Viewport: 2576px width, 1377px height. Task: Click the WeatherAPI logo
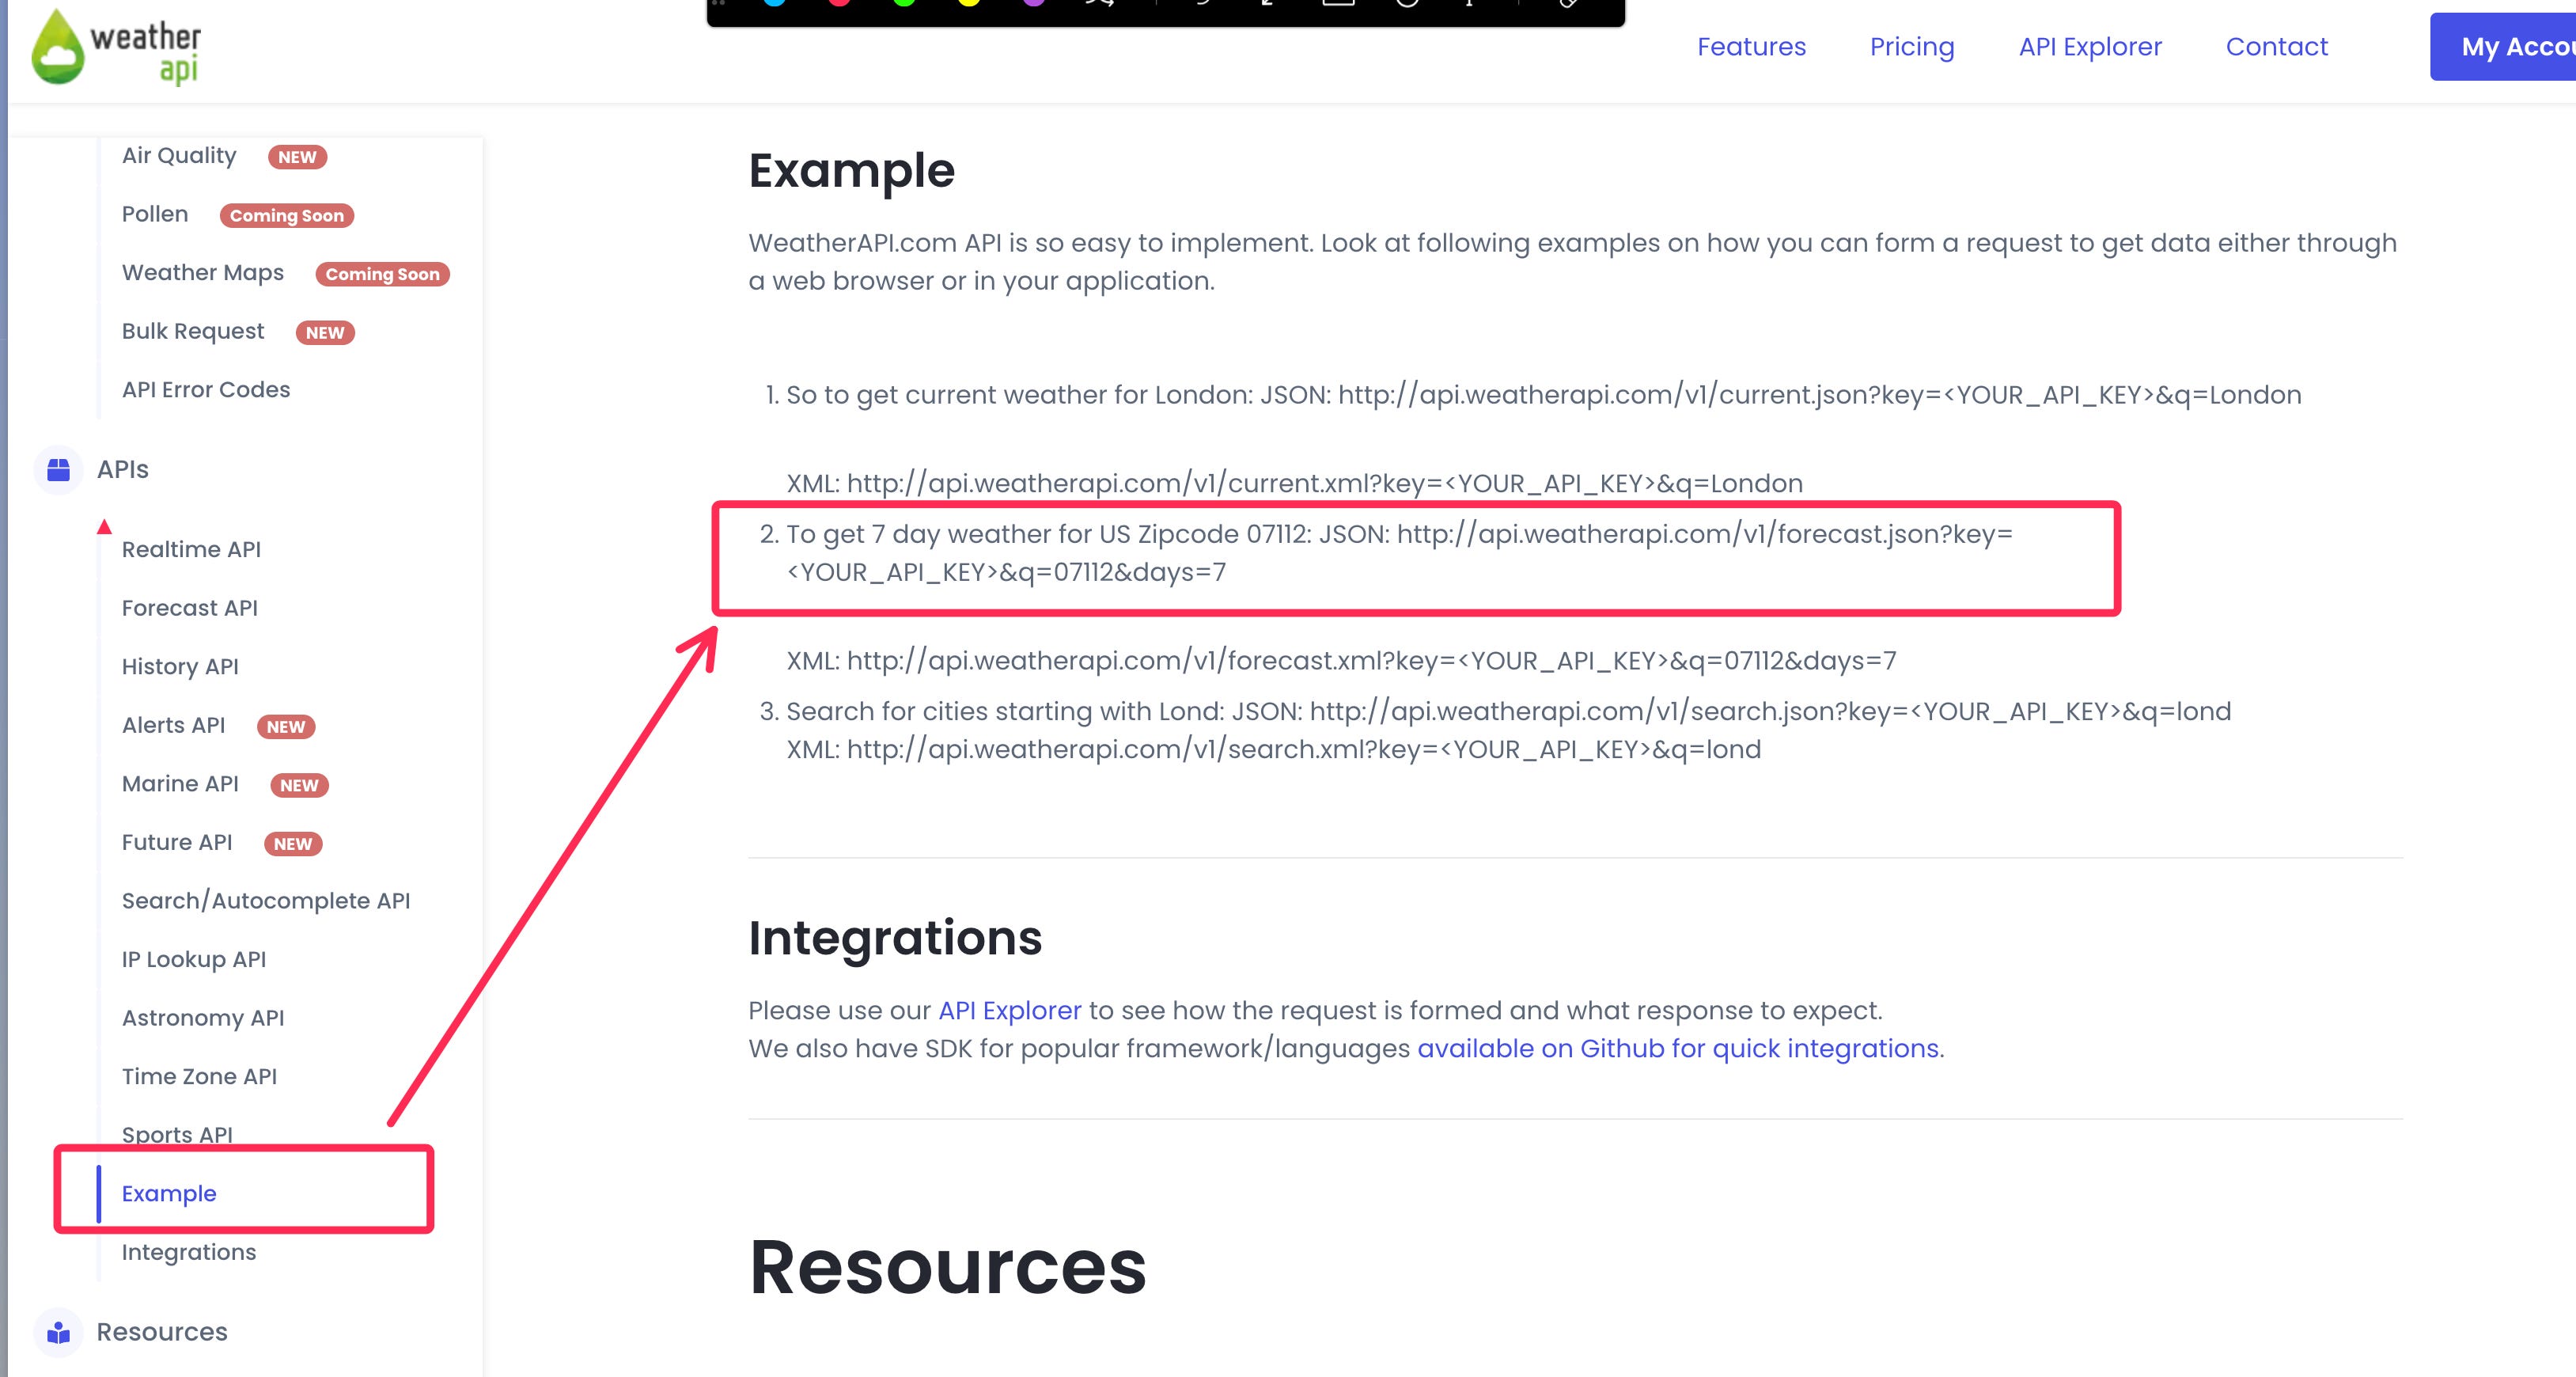pos(116,47)
